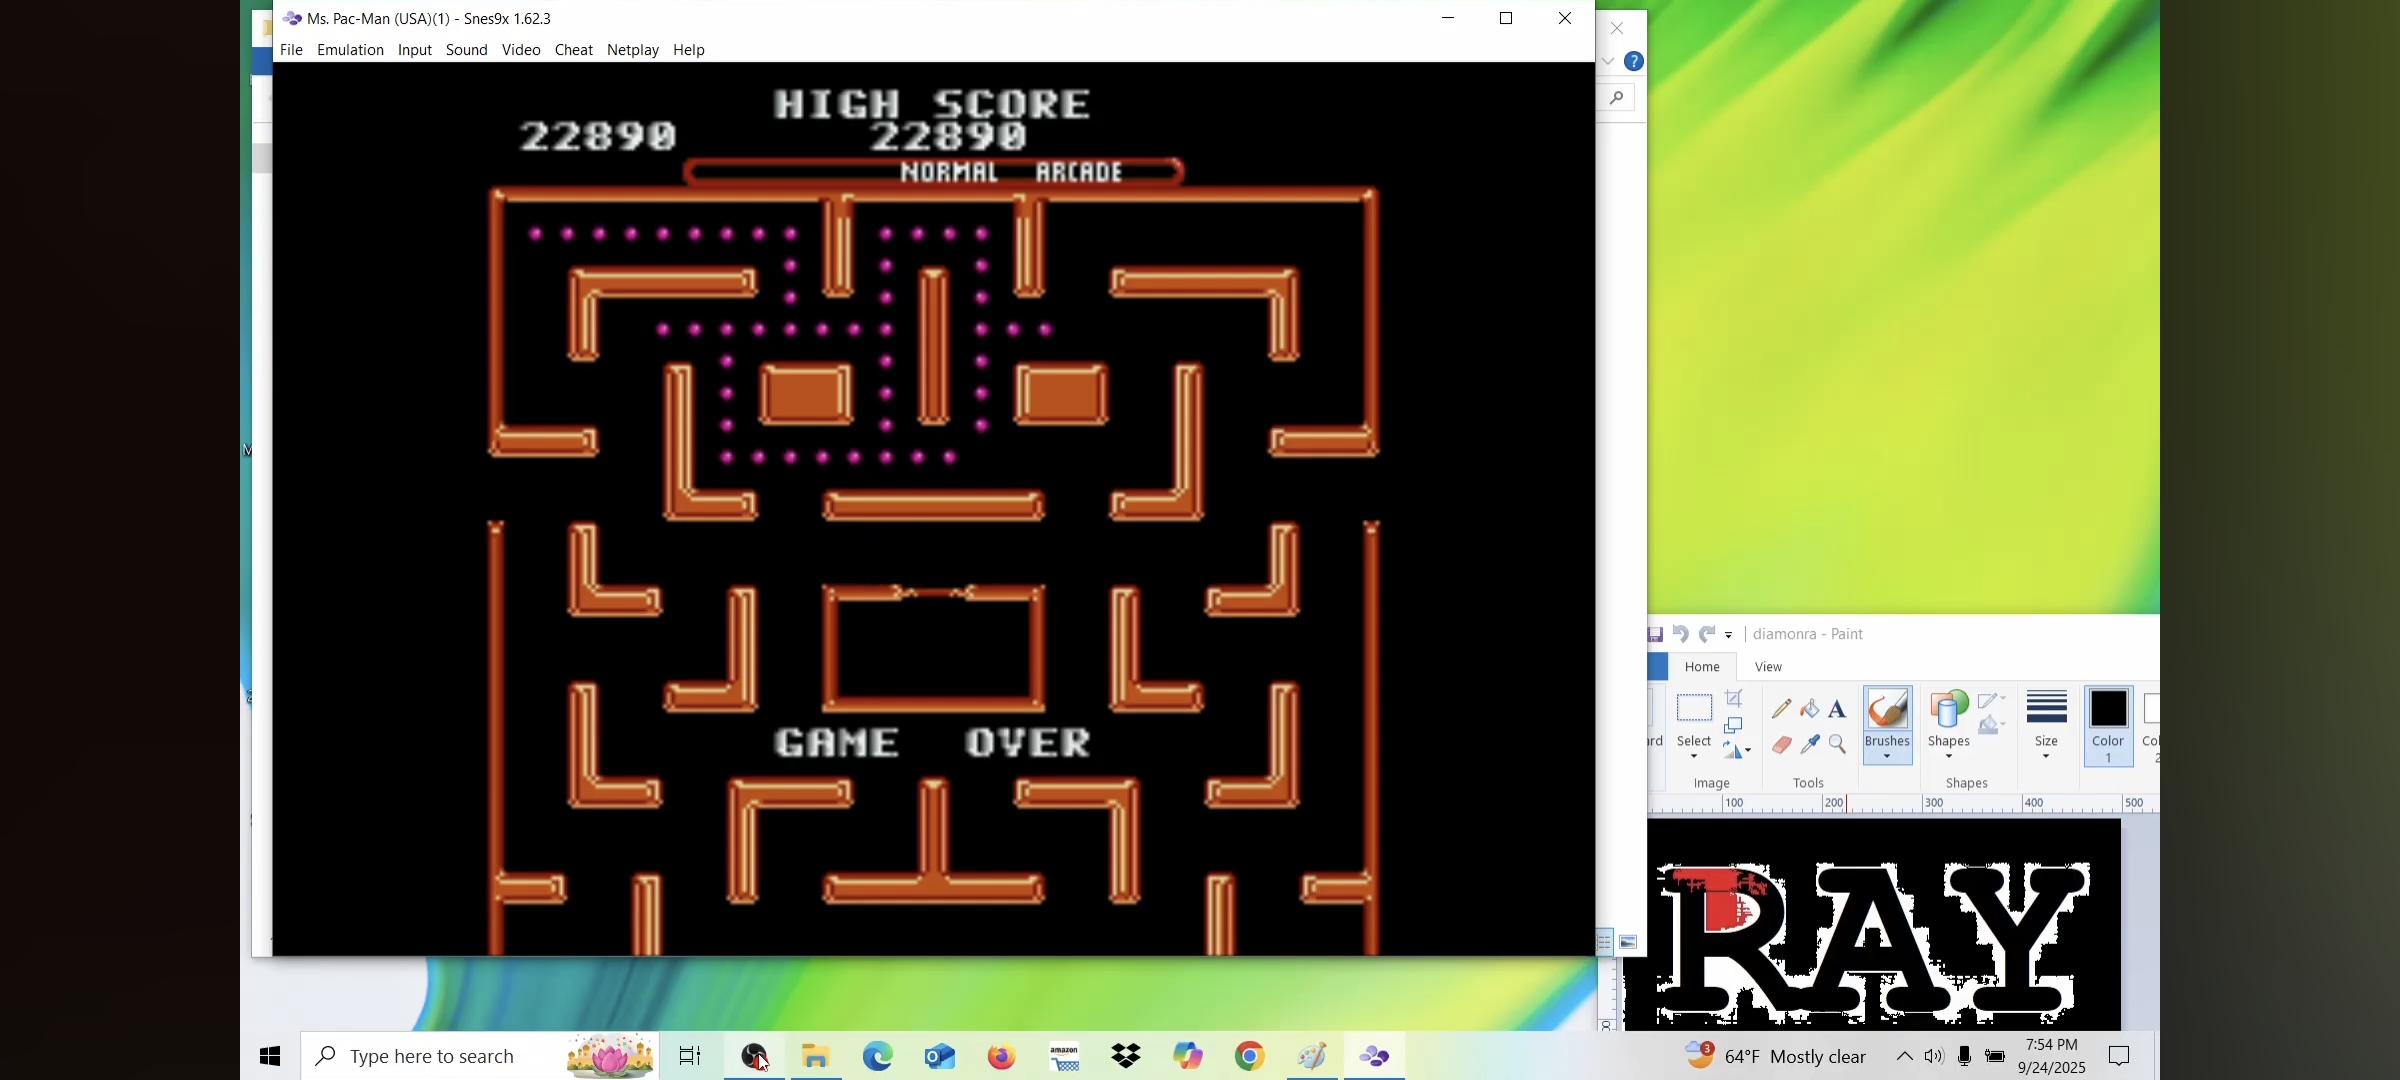
Task: Choose the Text tool in Paint
Action: coord(1837,709)
